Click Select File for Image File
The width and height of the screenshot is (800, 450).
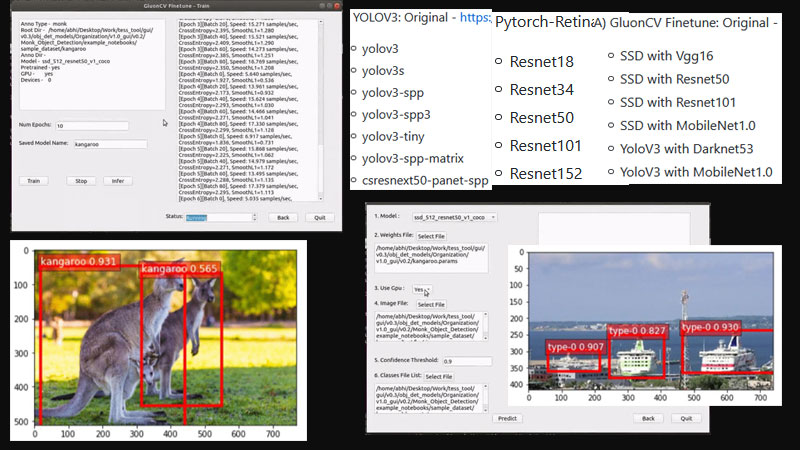pyautogui.click(x=432, y=304)
